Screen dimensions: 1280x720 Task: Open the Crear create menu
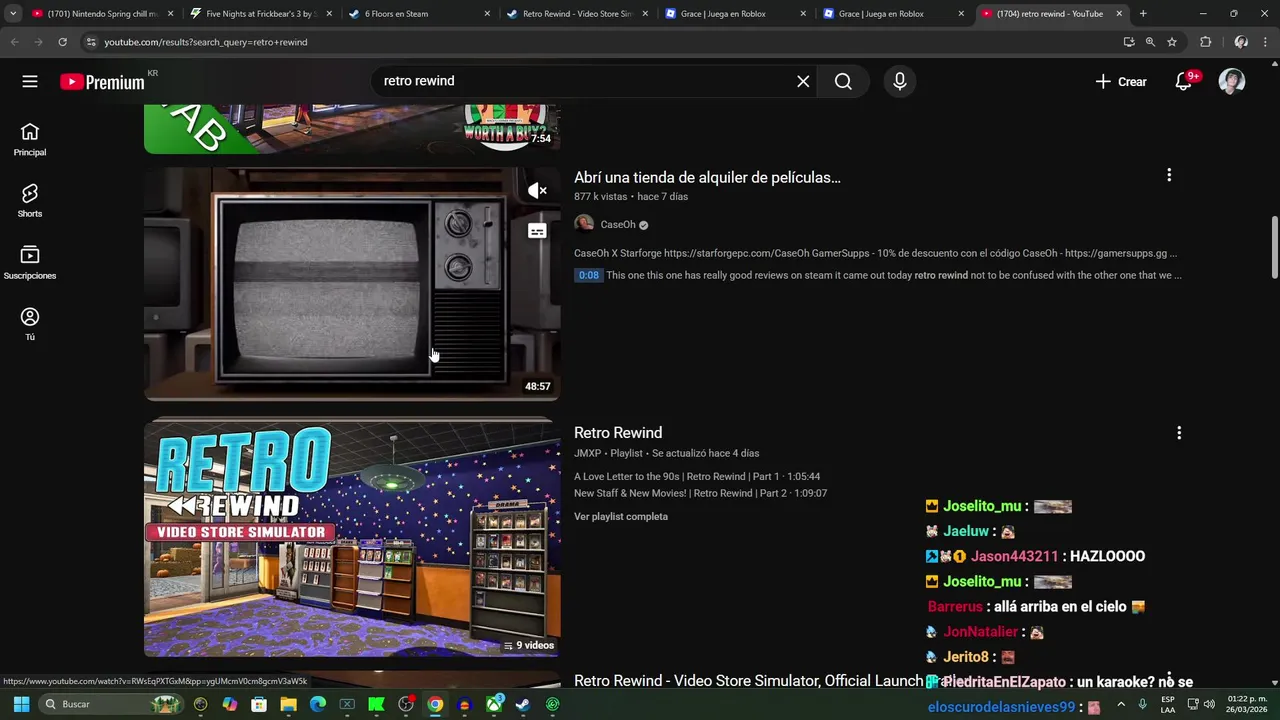[1121, 81]
